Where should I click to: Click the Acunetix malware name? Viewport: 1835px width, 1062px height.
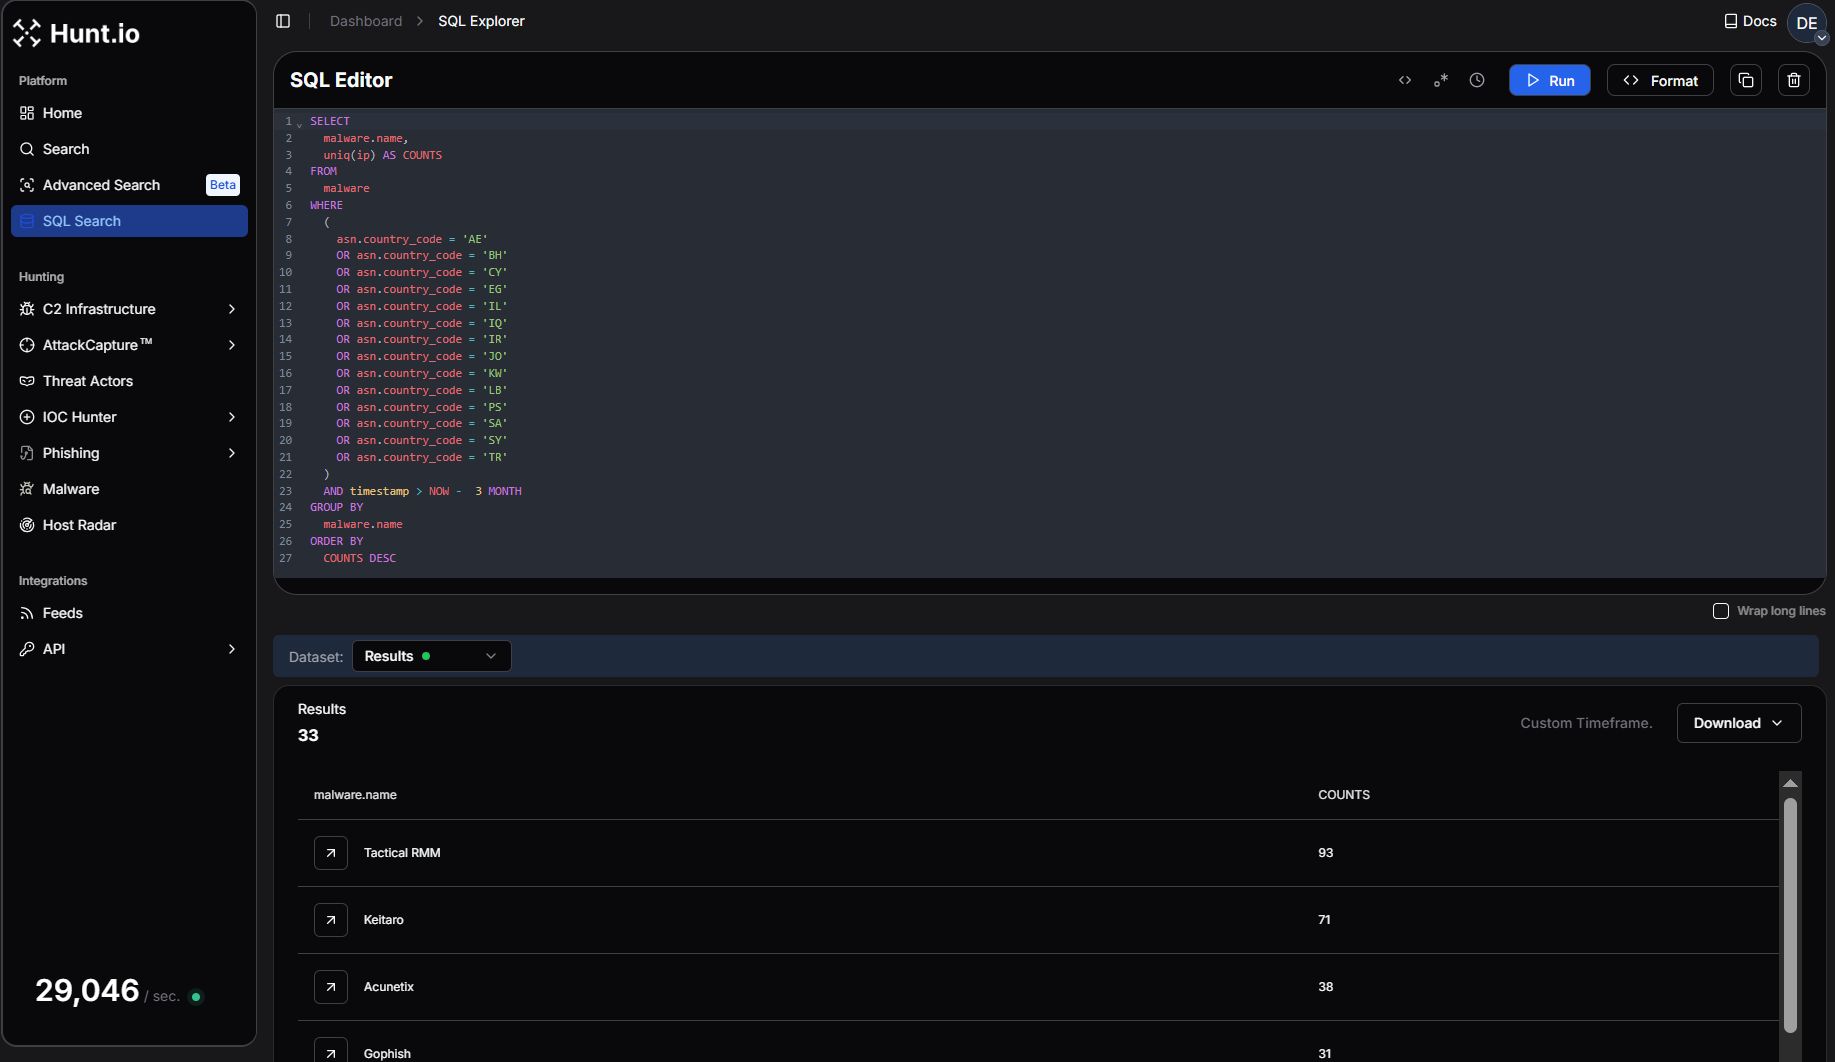(389, 987)
